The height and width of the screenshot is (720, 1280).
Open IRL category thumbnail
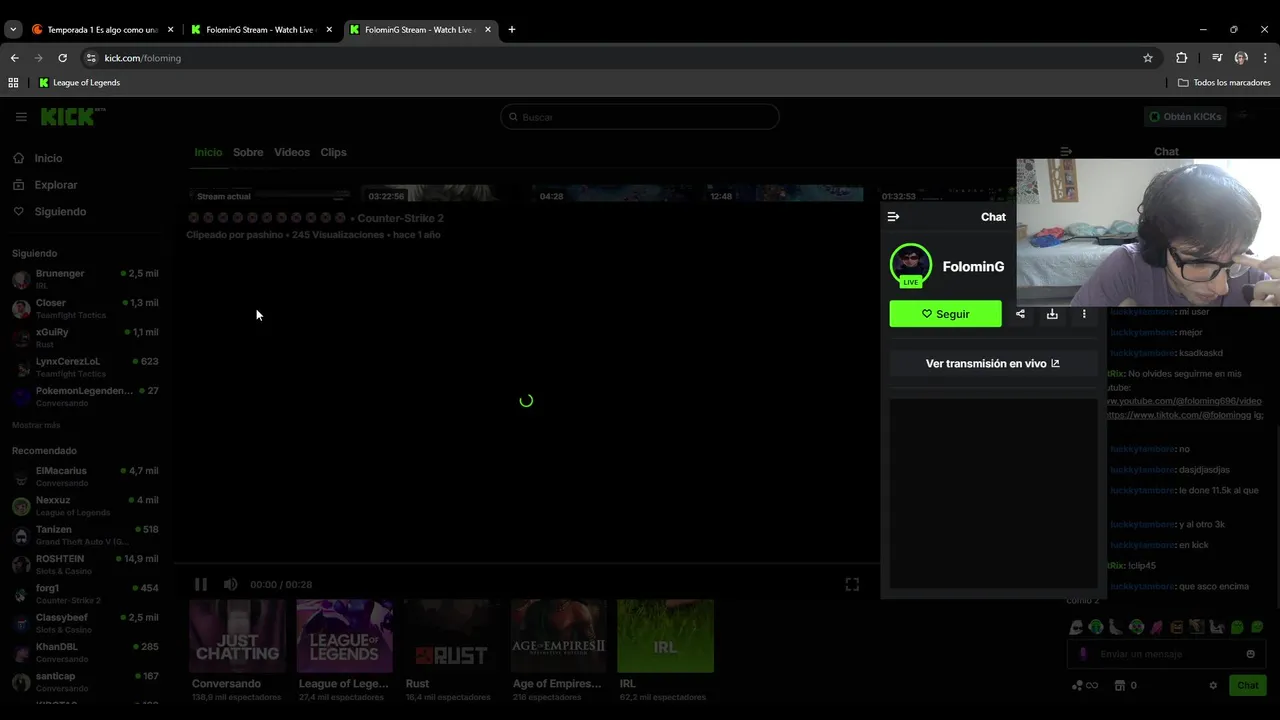665,636
